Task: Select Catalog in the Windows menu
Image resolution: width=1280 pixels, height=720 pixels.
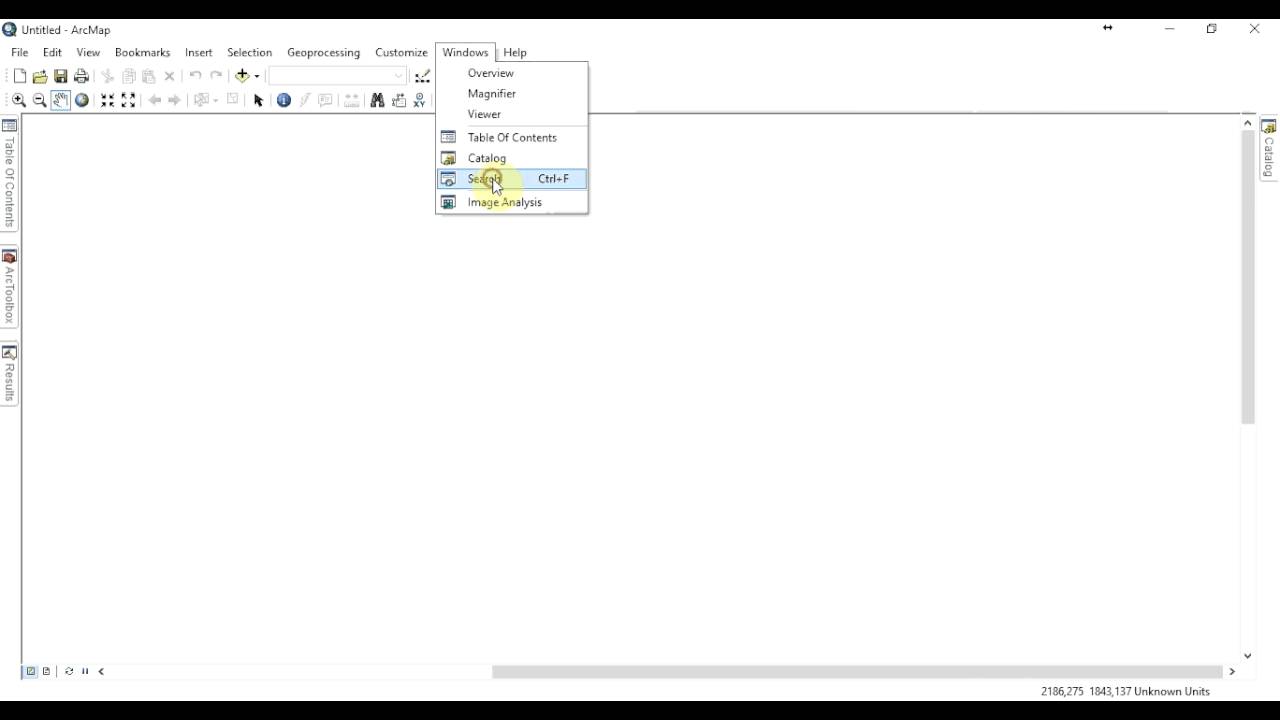Action: pos(512,158)
